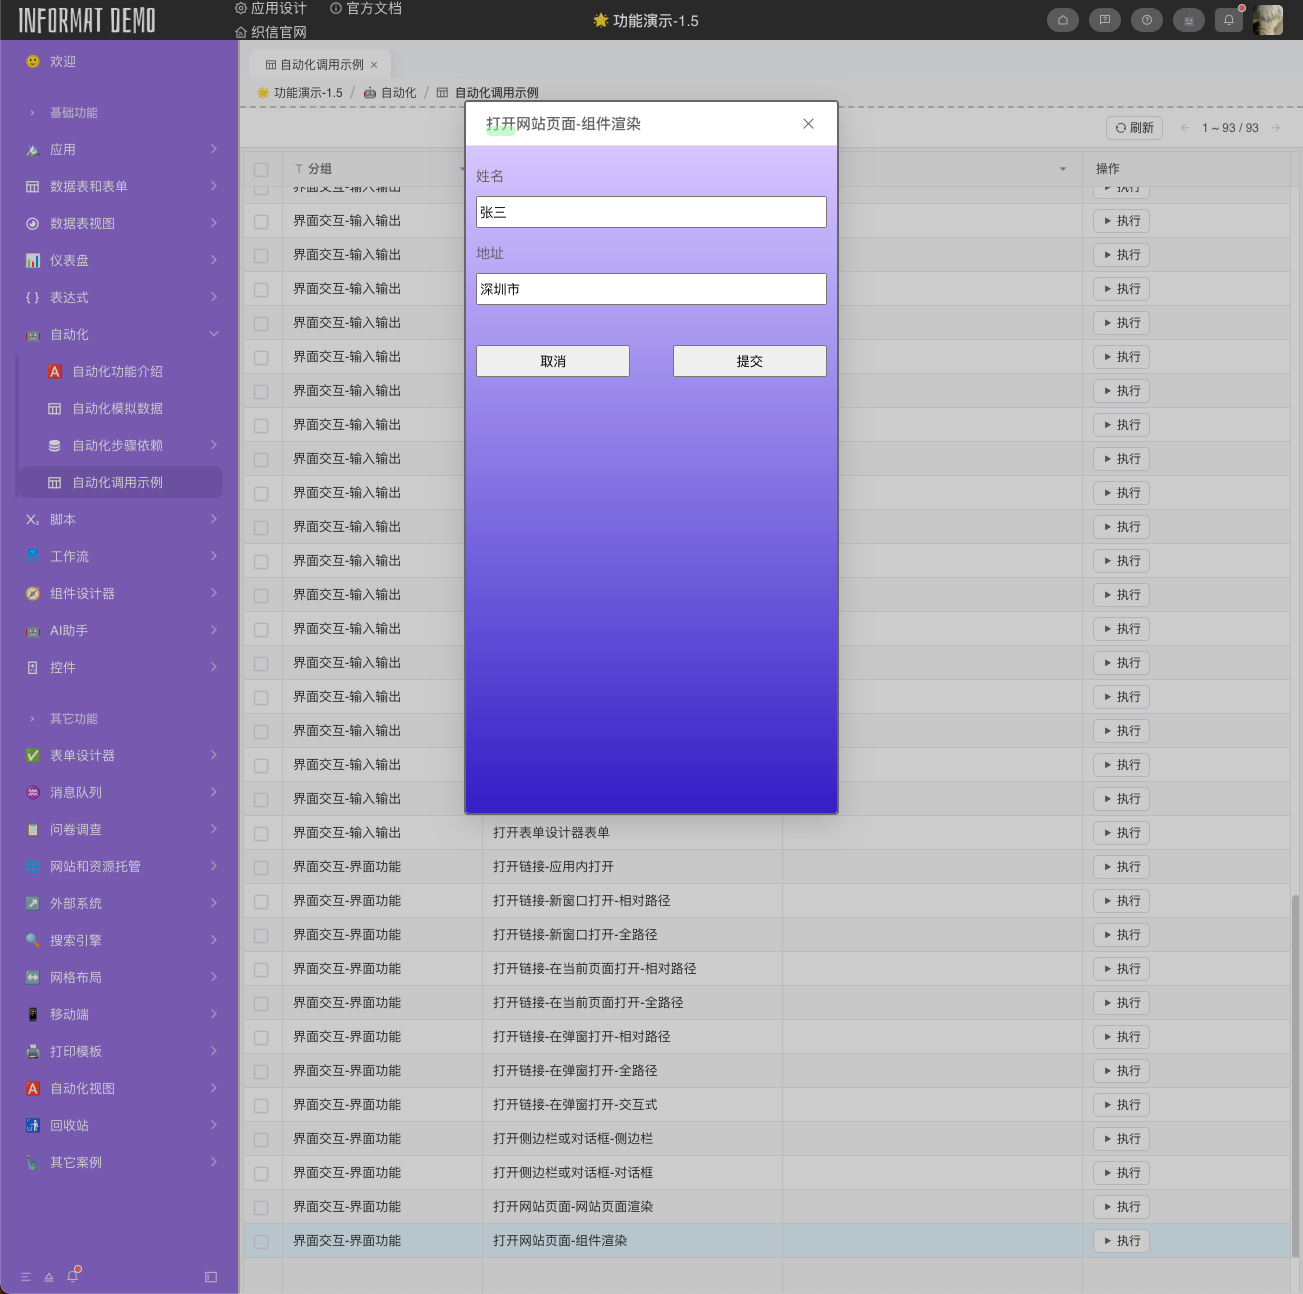Select checkbox of 打开链接-应用内打开 row
Image resolution: width=1303 pixels, height=1294 pixels.
click(x=261, y=867)
